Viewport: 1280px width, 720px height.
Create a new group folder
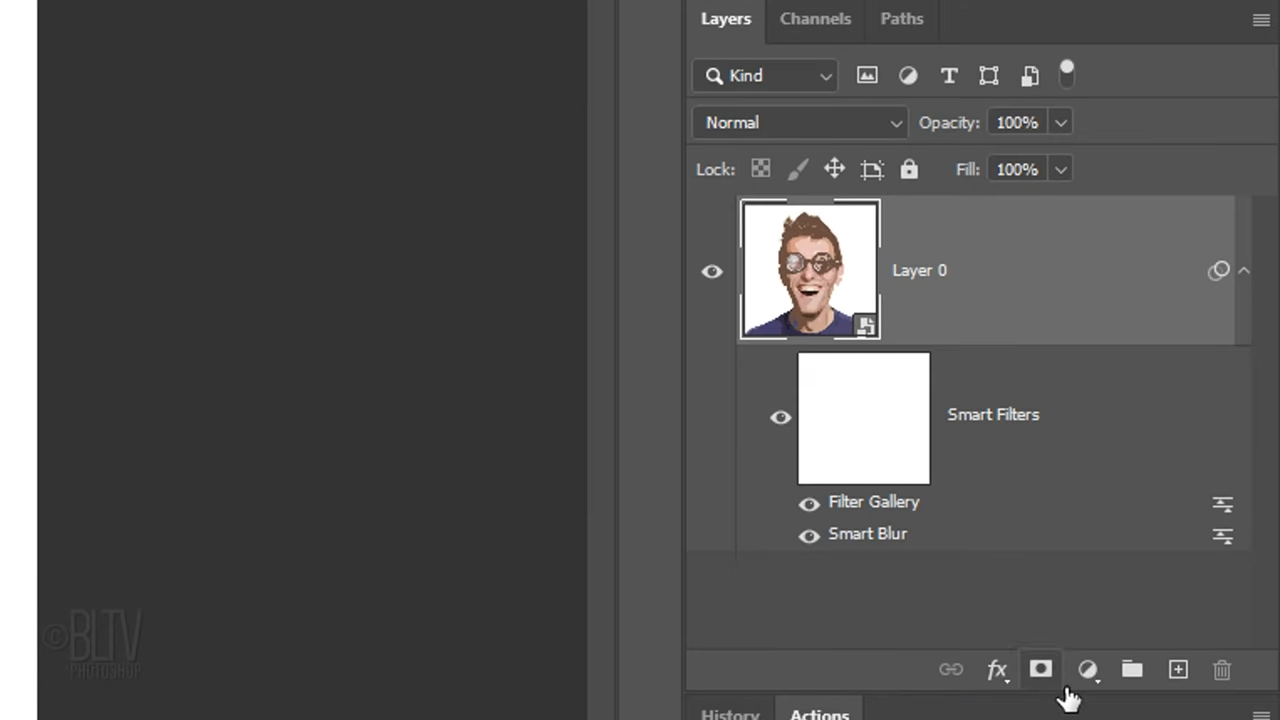pos(1132,670)
